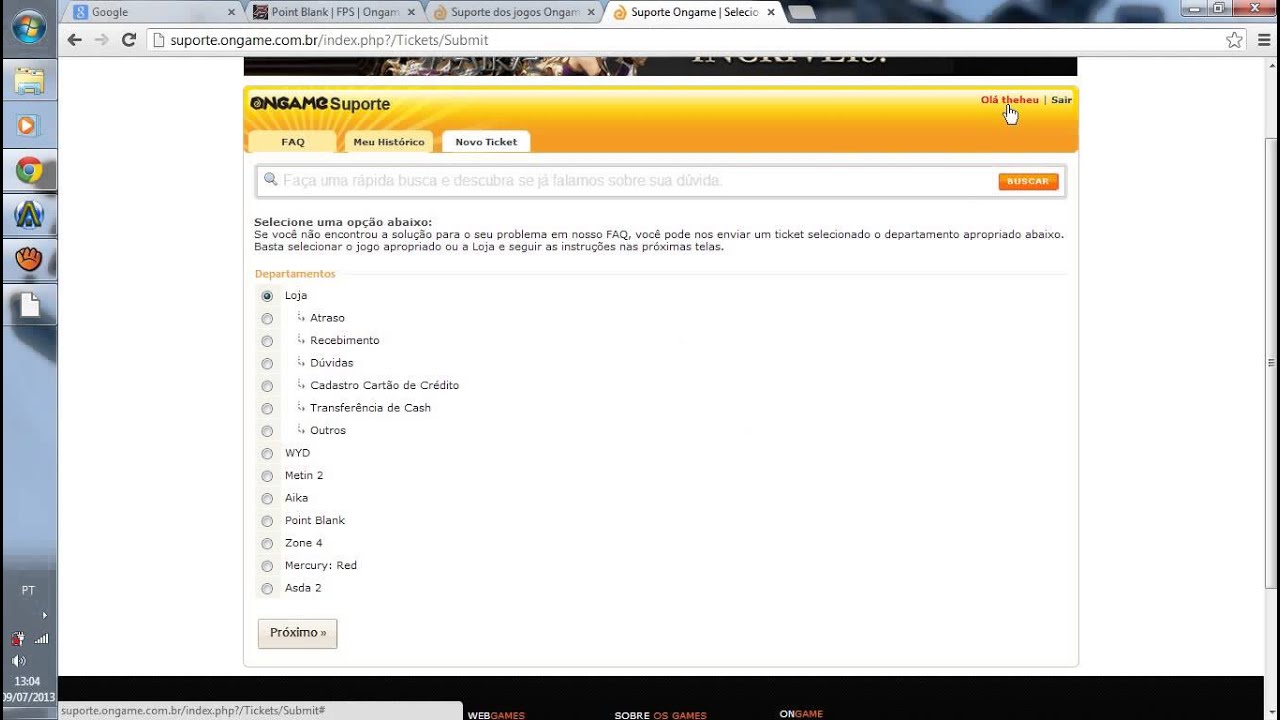Select the Point Blank radio button

267,521
